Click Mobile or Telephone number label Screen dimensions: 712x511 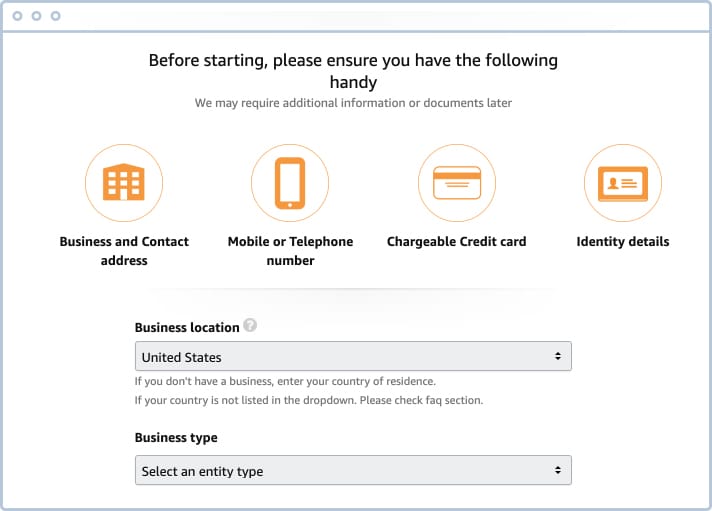[290, 251]
